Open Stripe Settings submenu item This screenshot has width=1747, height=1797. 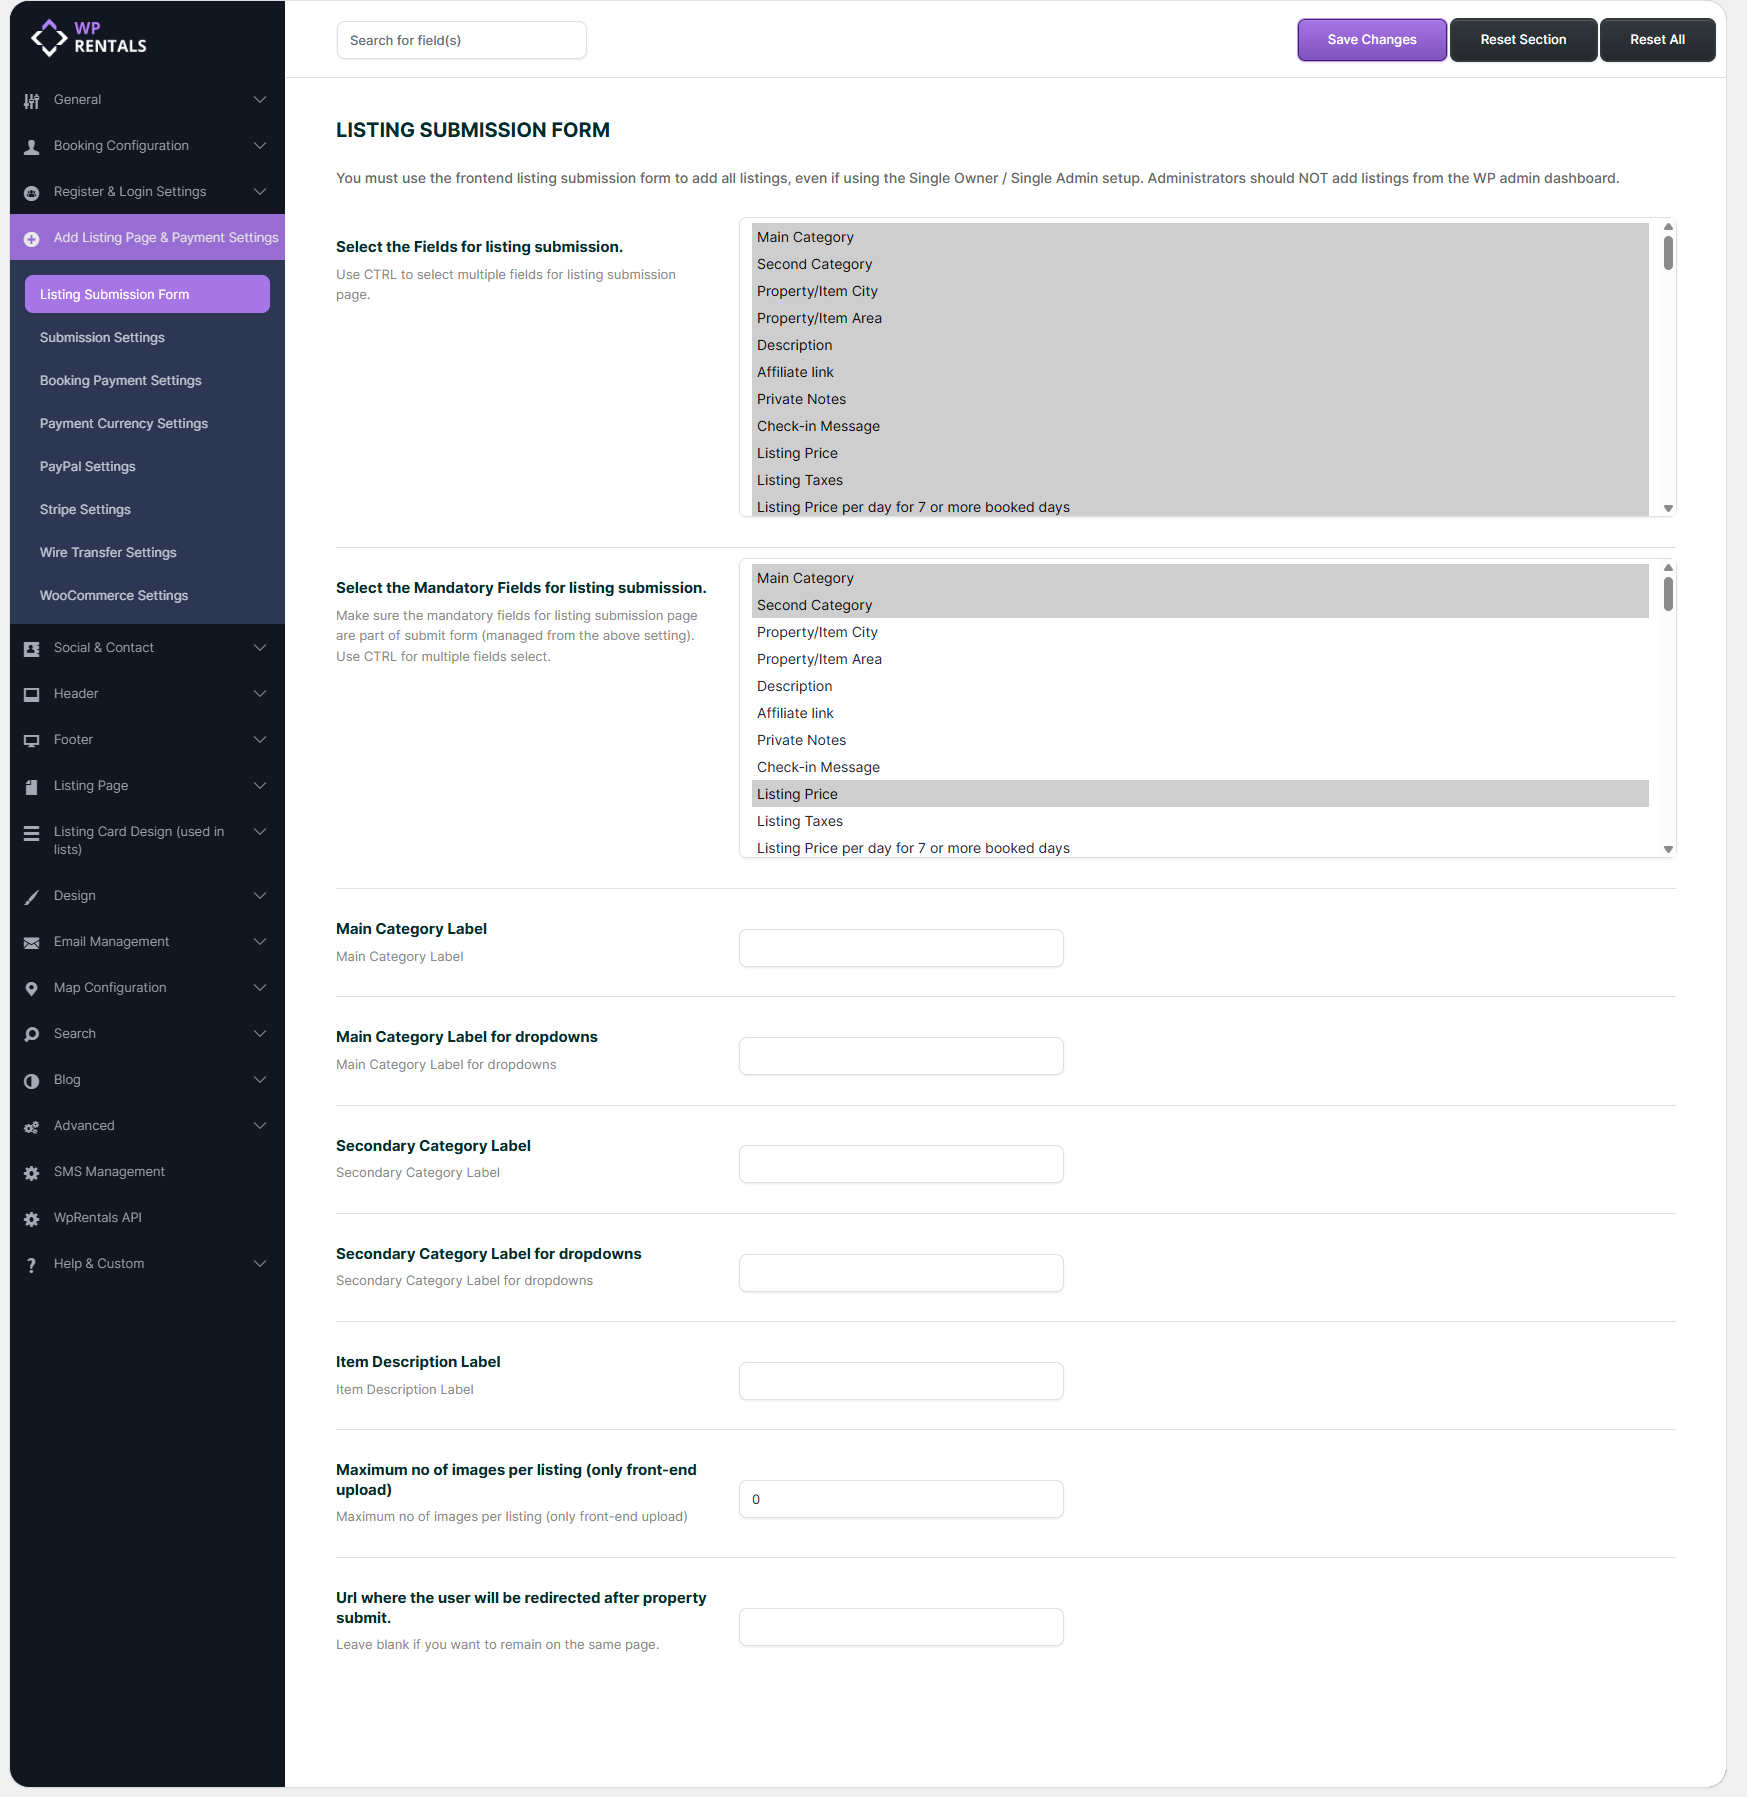tap(85, 510)
